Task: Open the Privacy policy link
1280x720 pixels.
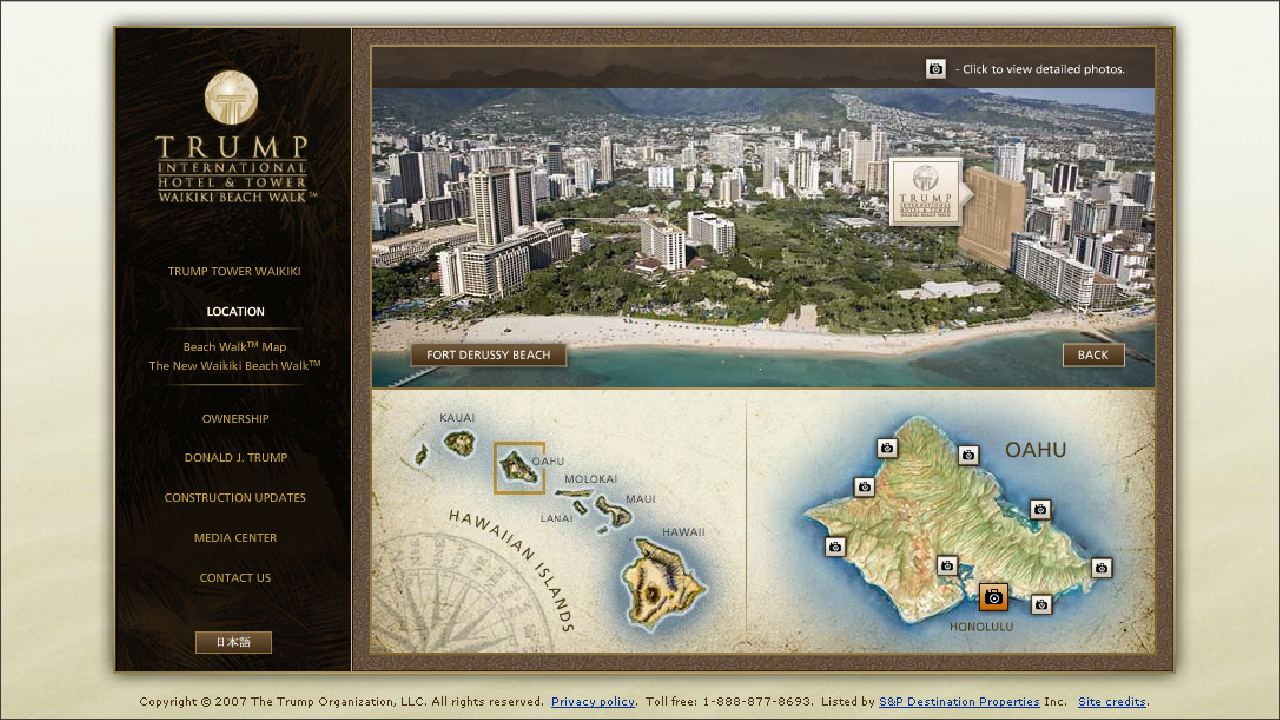Action: tap(593, 702)
